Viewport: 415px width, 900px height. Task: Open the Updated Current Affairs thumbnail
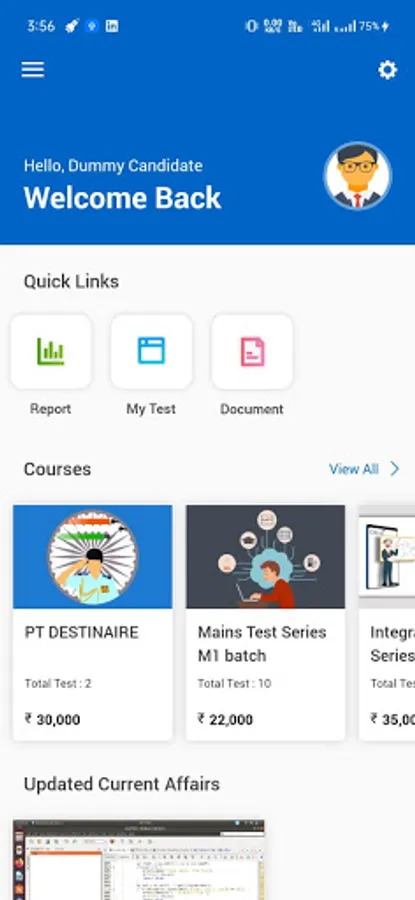pyautogui.click(x=139, y=860)
